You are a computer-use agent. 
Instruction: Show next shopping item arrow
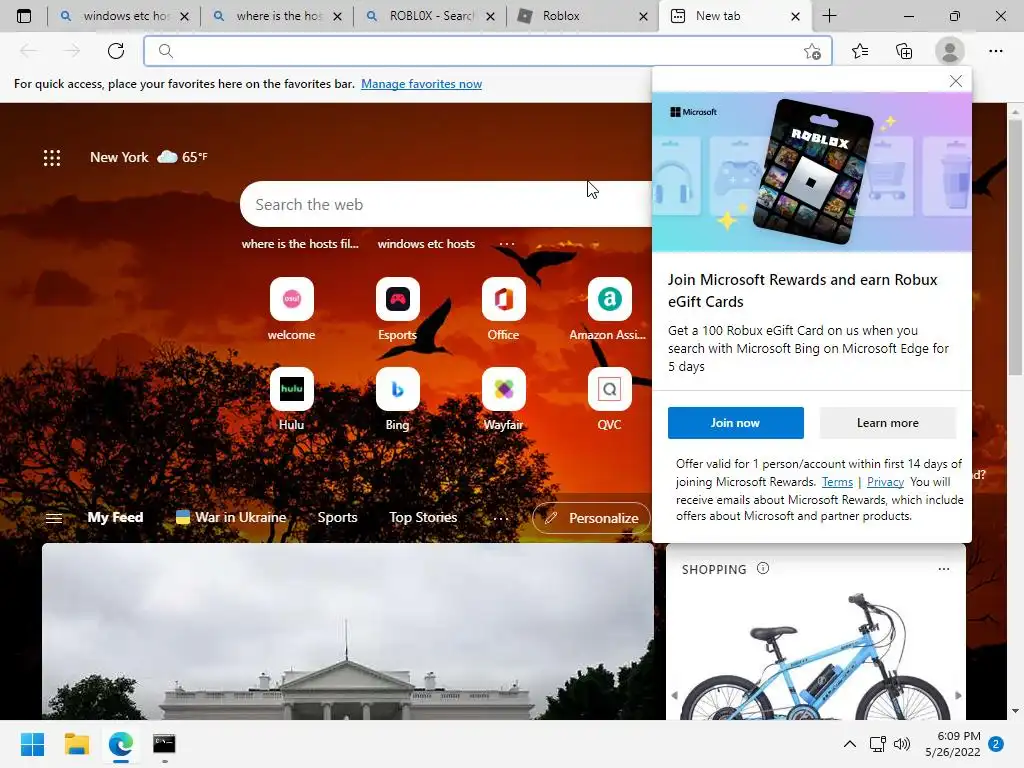click(958, 696)
